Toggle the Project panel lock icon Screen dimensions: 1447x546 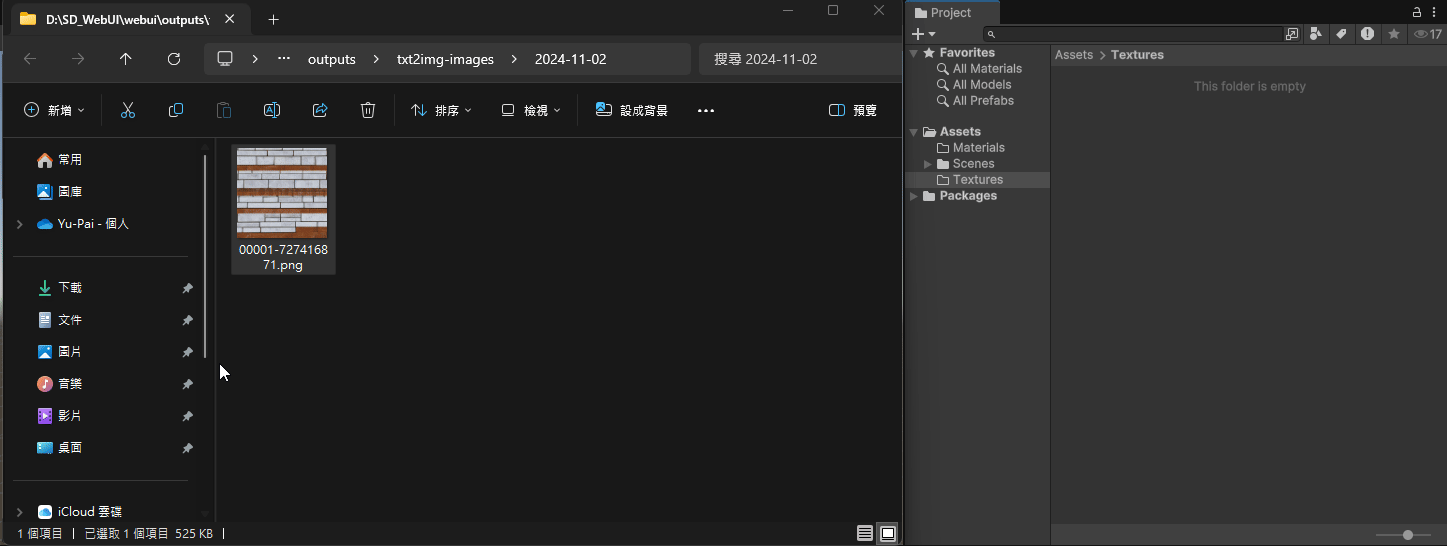pos(1416,12)
